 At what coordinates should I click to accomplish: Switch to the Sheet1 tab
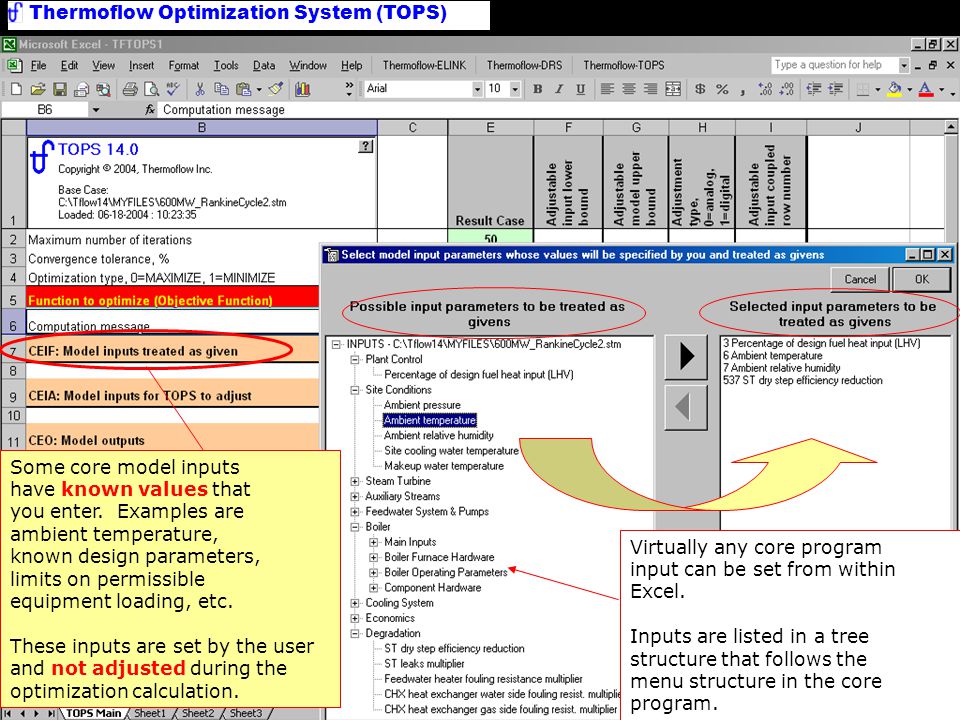click(x=149, y=713)
